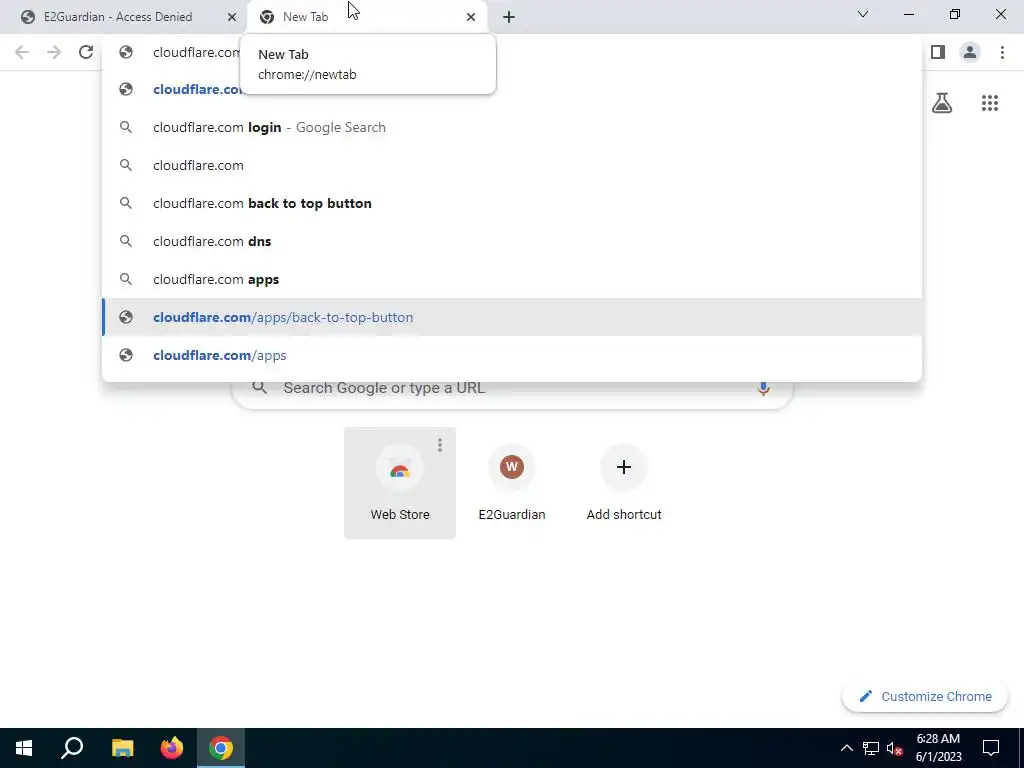Show hidden system tray icons
Viewport: 1024px width, 768px height.
click(846, 748)
